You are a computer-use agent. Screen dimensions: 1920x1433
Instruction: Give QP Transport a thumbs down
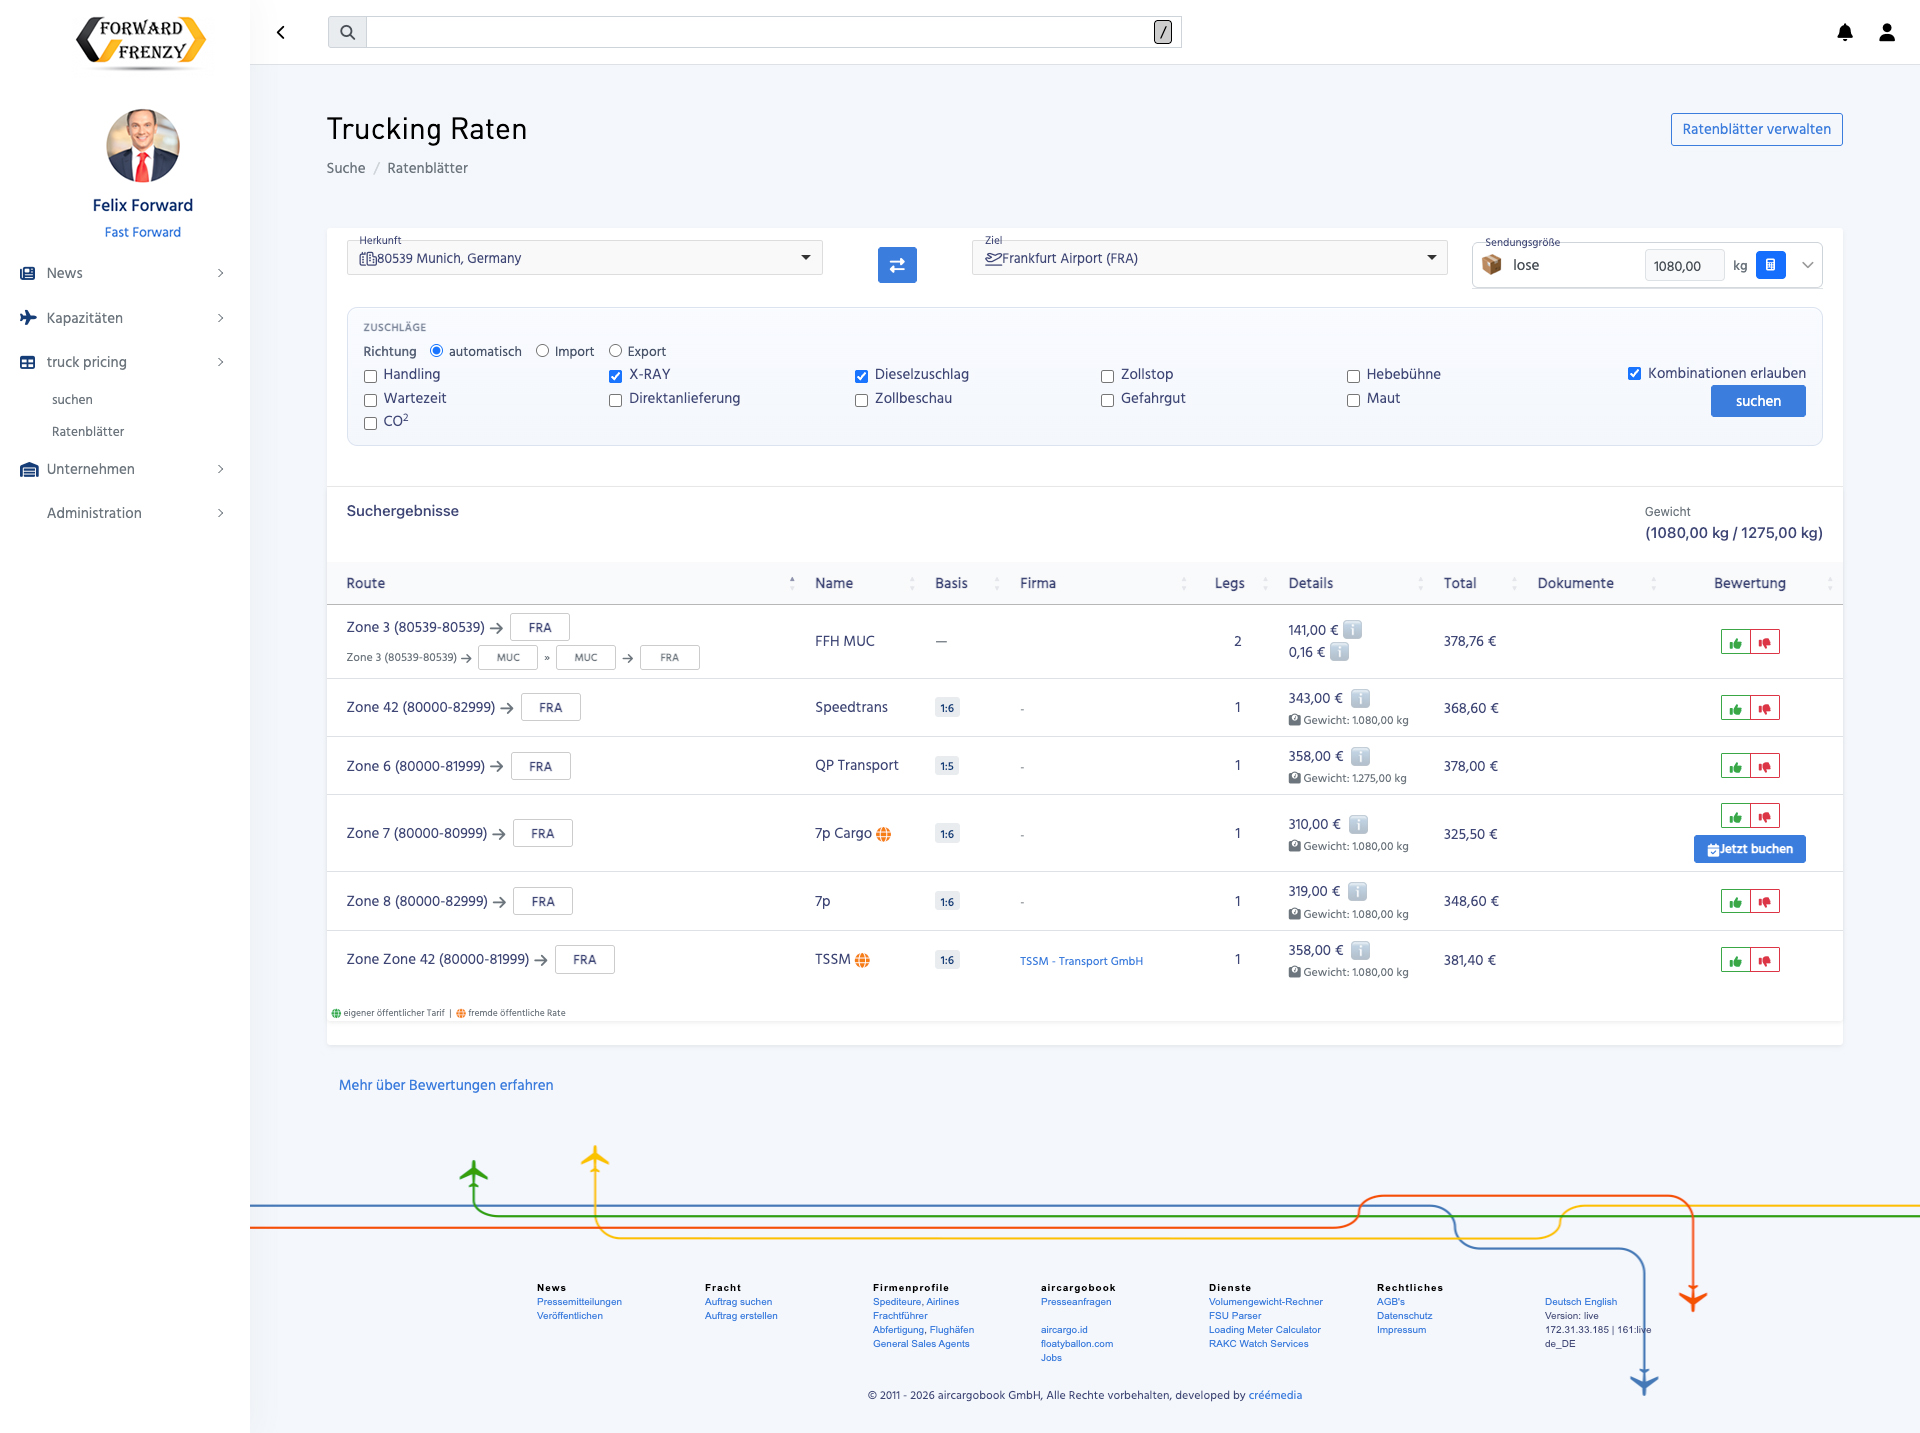click(x=1765, y=767)
